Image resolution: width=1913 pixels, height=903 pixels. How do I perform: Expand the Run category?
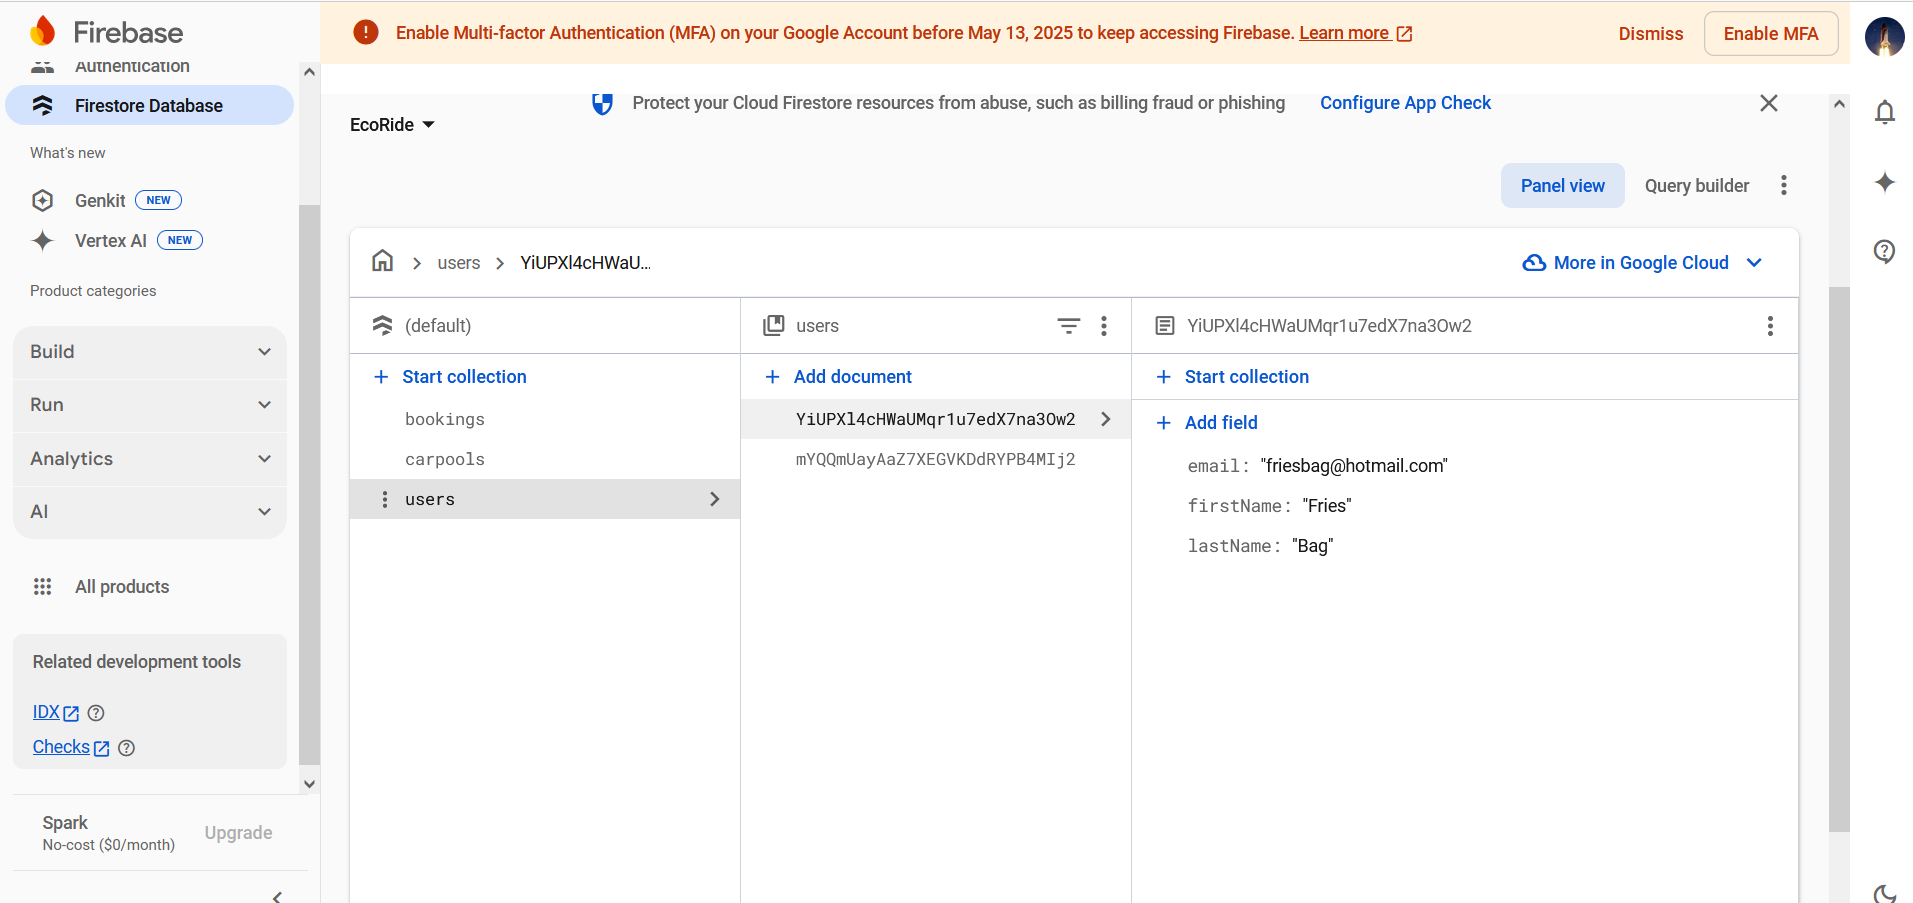150,405
